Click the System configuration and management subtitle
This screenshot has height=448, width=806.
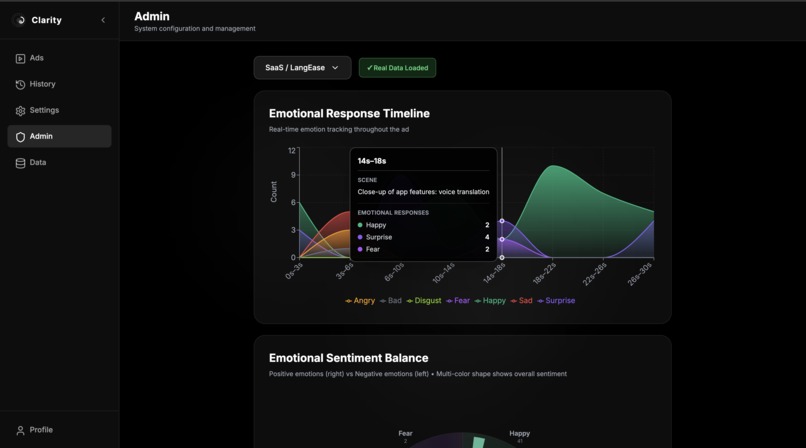coord(195,29)
